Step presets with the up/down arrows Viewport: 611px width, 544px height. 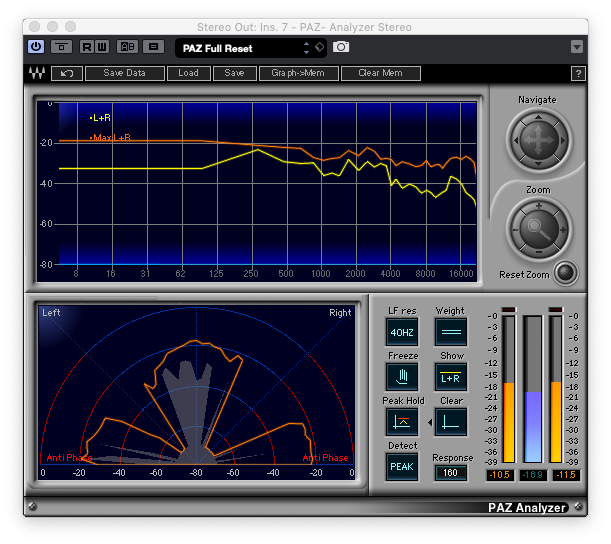[307, 48]
